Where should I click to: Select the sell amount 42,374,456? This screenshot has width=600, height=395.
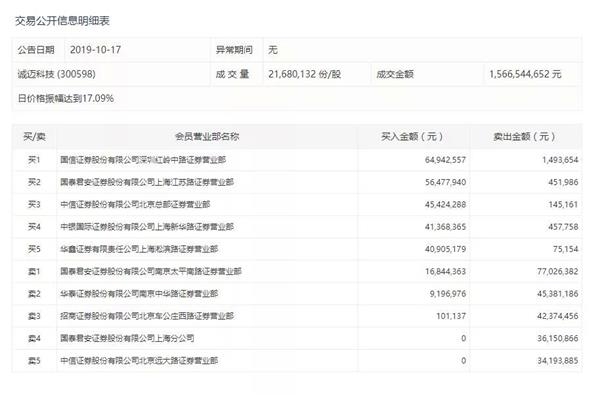tap(558, 316)
